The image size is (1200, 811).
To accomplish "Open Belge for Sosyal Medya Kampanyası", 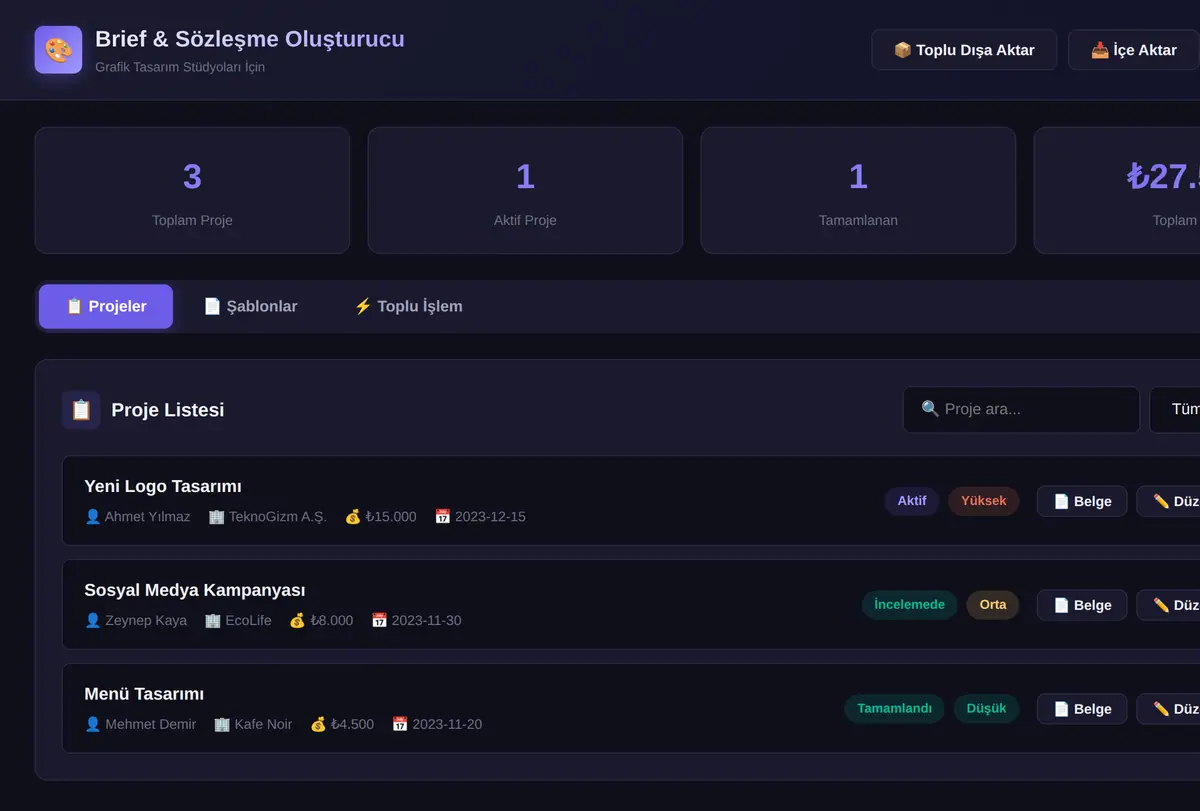I will point(1082,605).
